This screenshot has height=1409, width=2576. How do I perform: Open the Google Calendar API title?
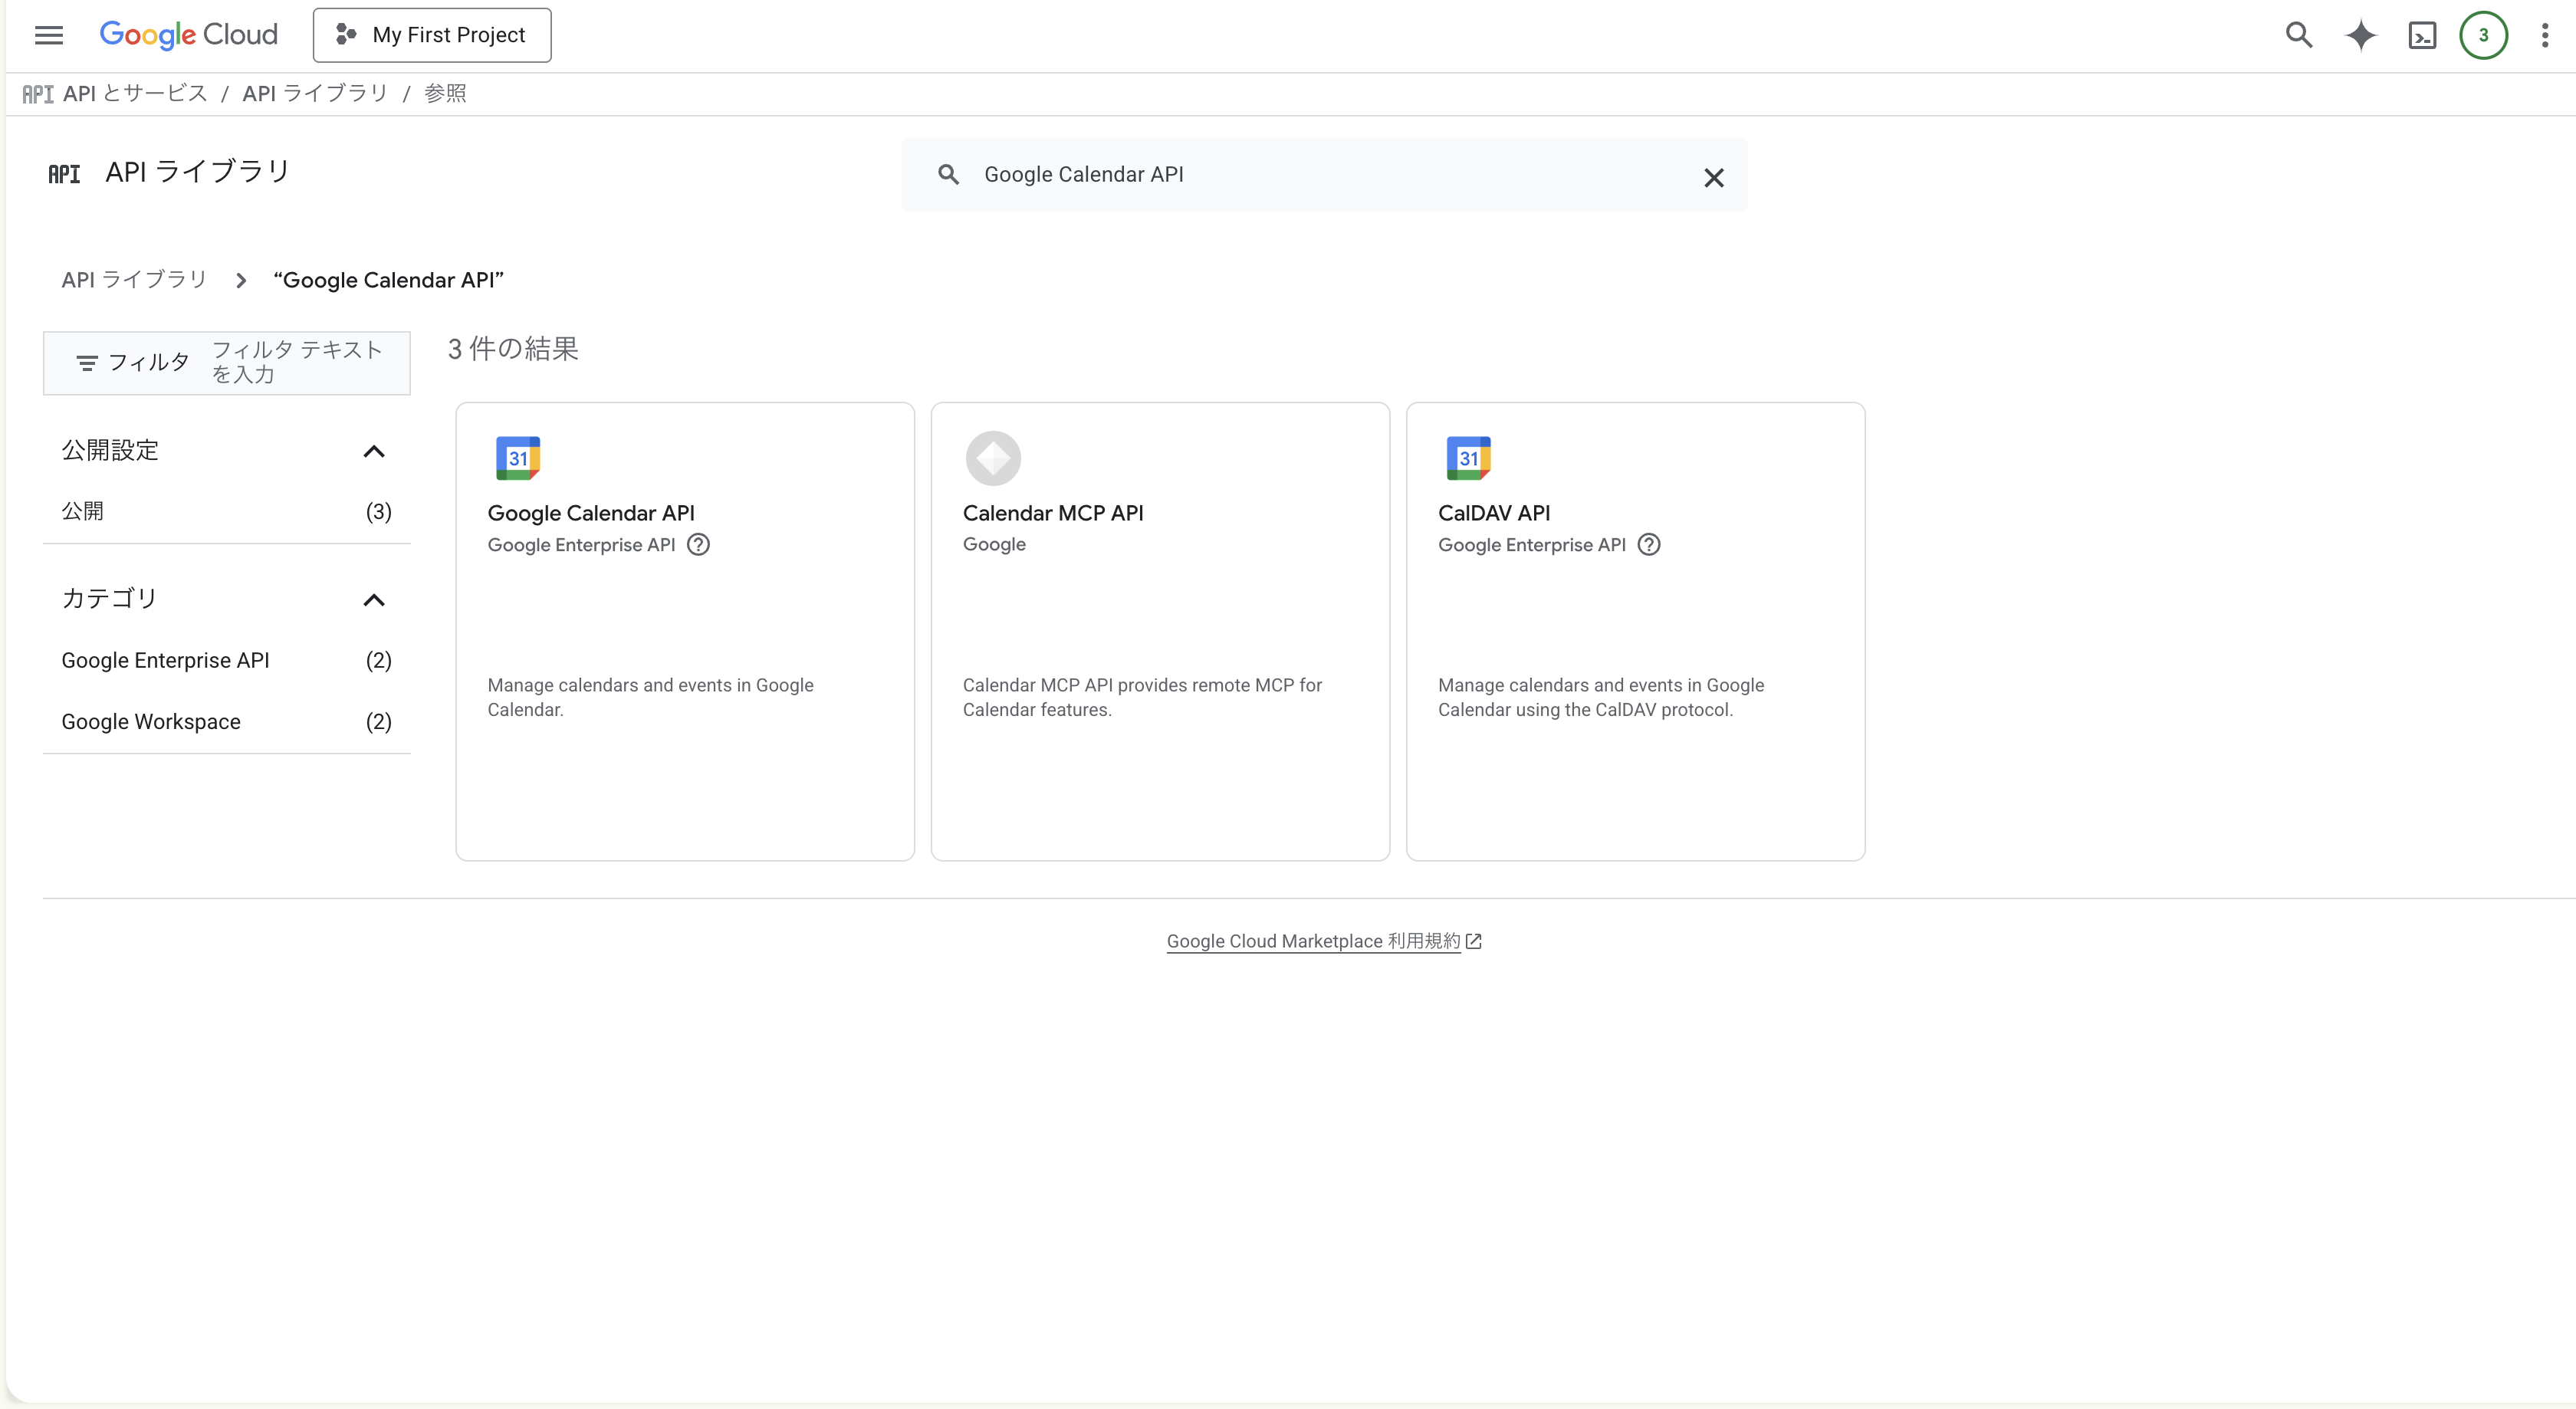pos(591,513)
